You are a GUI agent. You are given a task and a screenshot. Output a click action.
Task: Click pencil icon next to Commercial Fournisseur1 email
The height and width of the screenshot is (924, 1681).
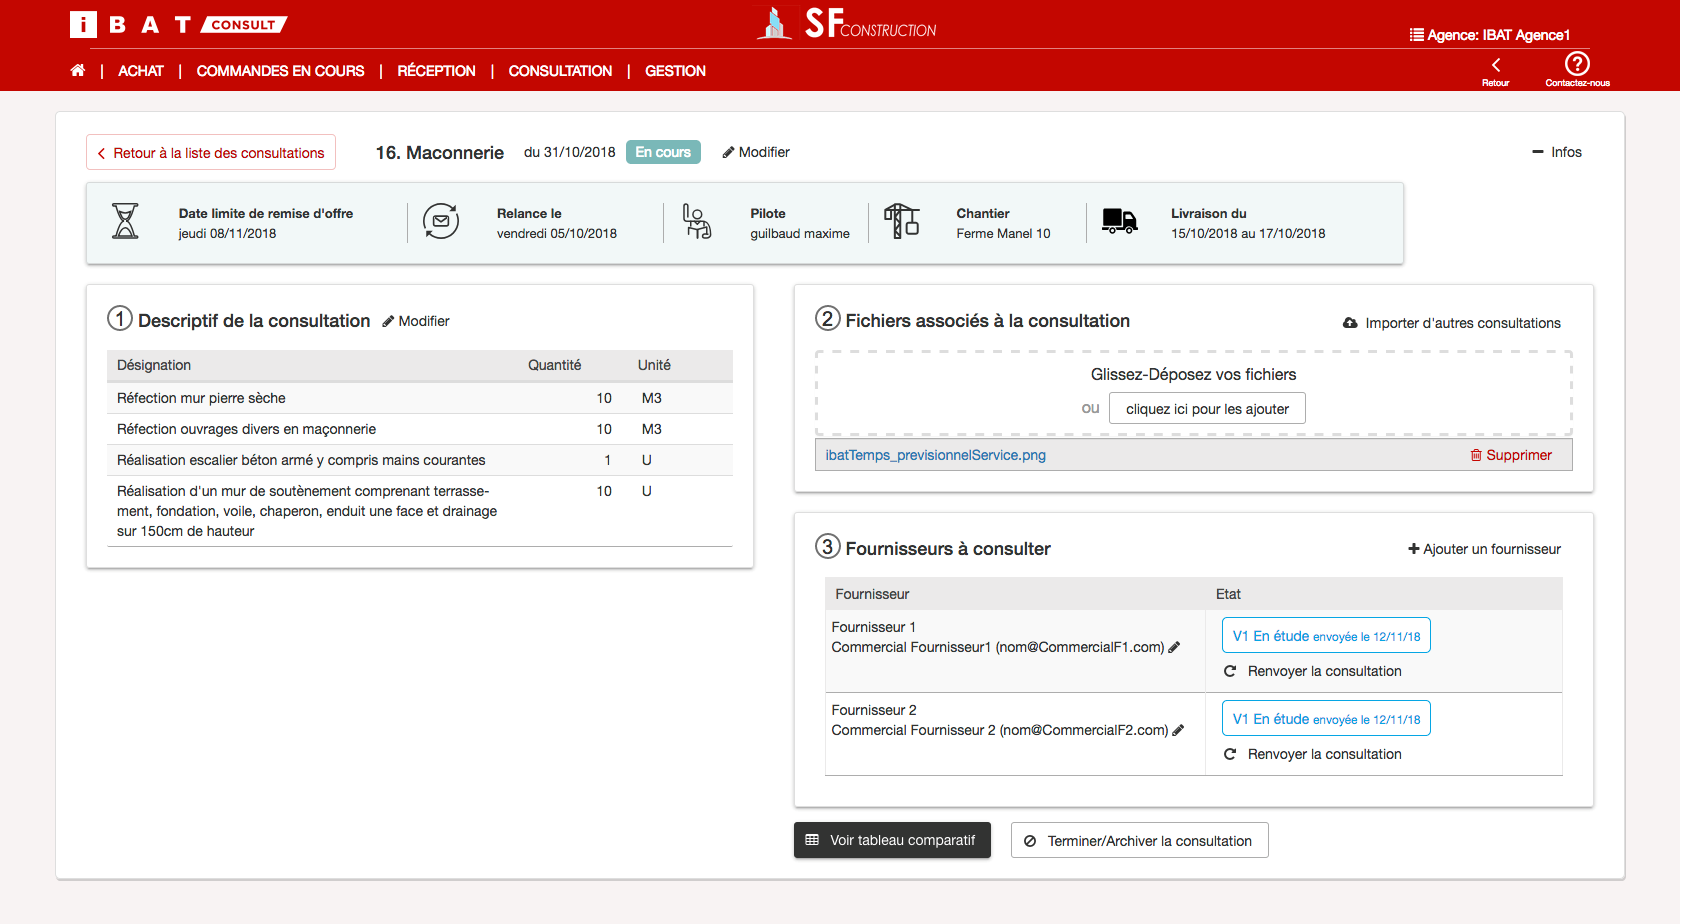[x=1175, y=647]
